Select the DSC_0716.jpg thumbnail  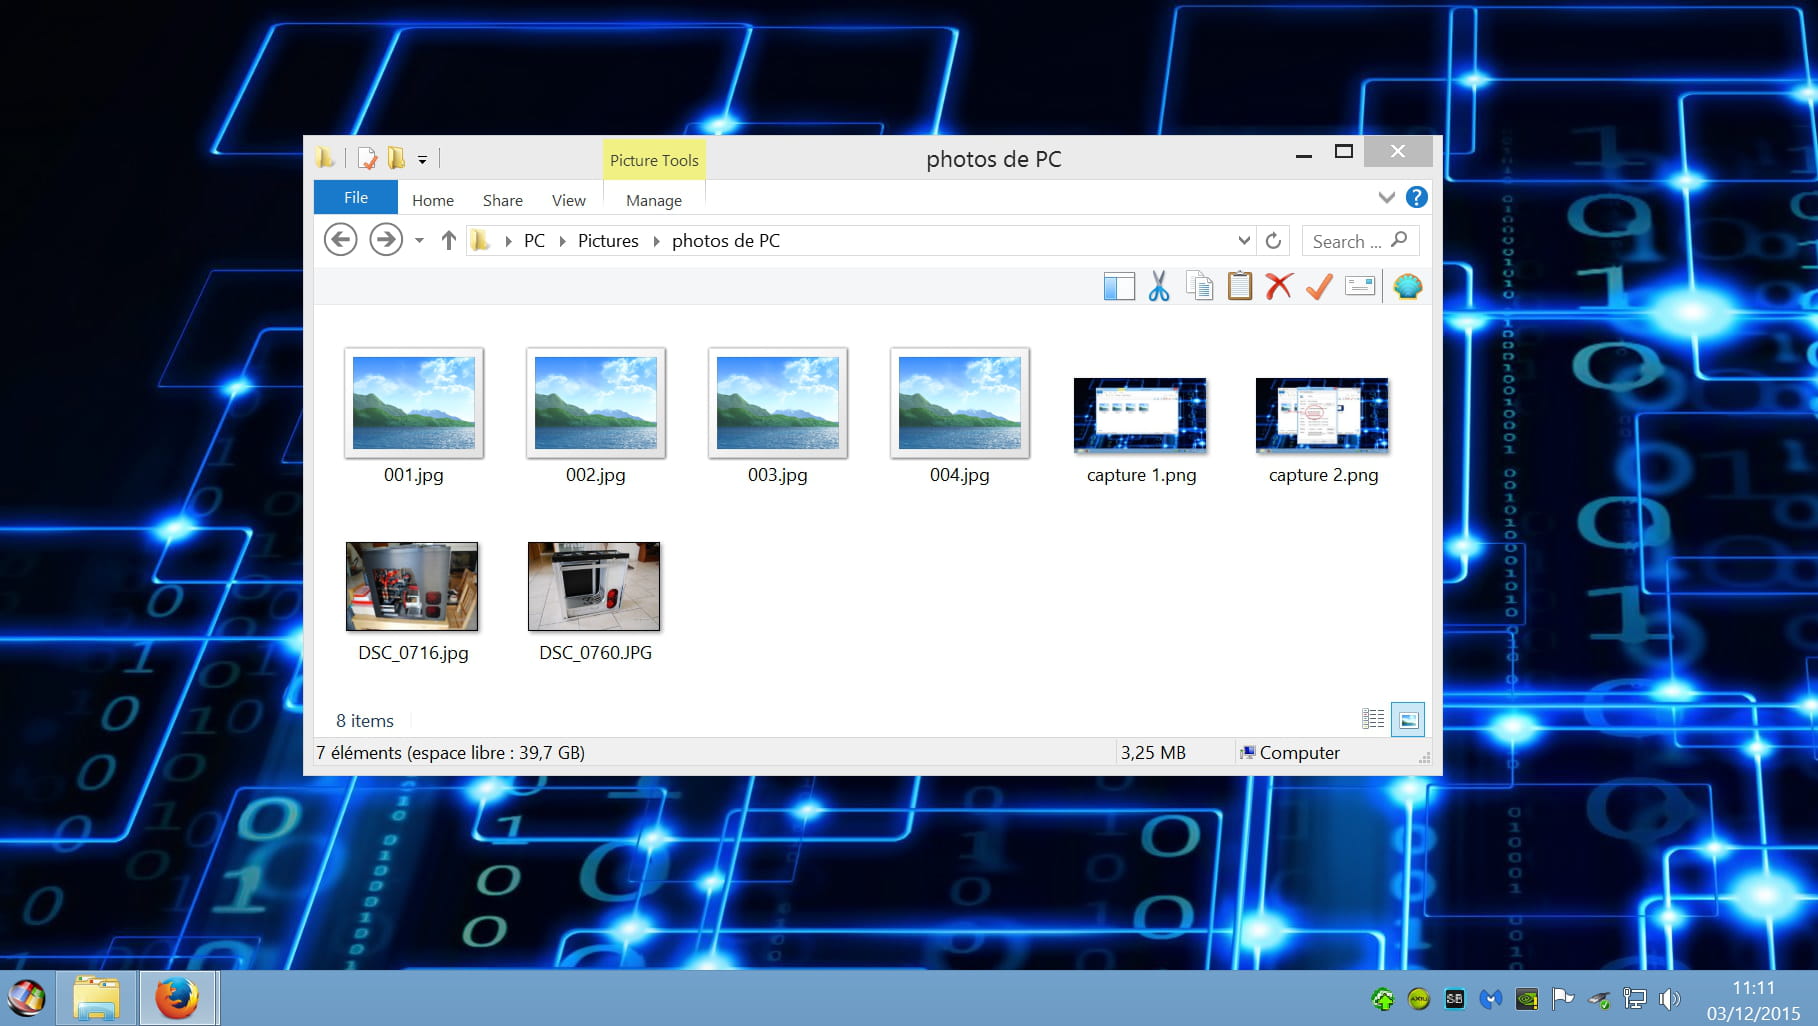tap(412, 587)
